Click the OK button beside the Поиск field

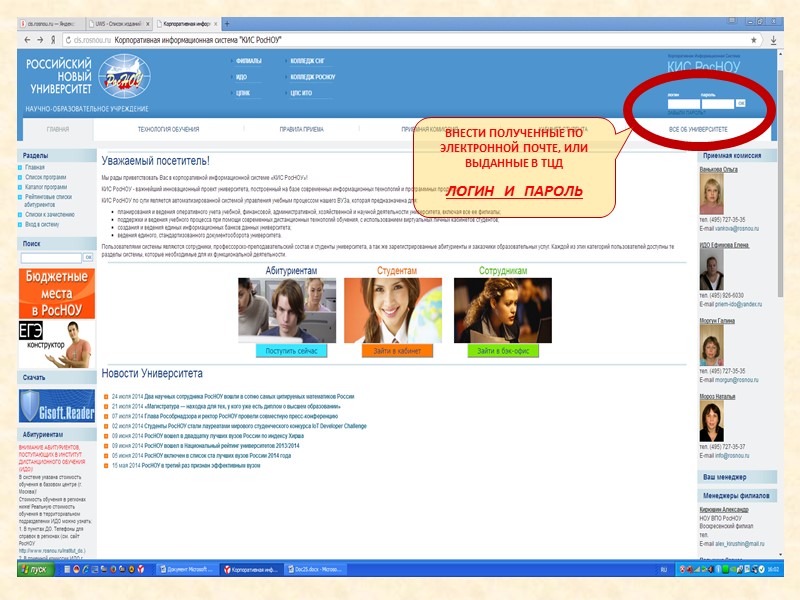point(88,258)
